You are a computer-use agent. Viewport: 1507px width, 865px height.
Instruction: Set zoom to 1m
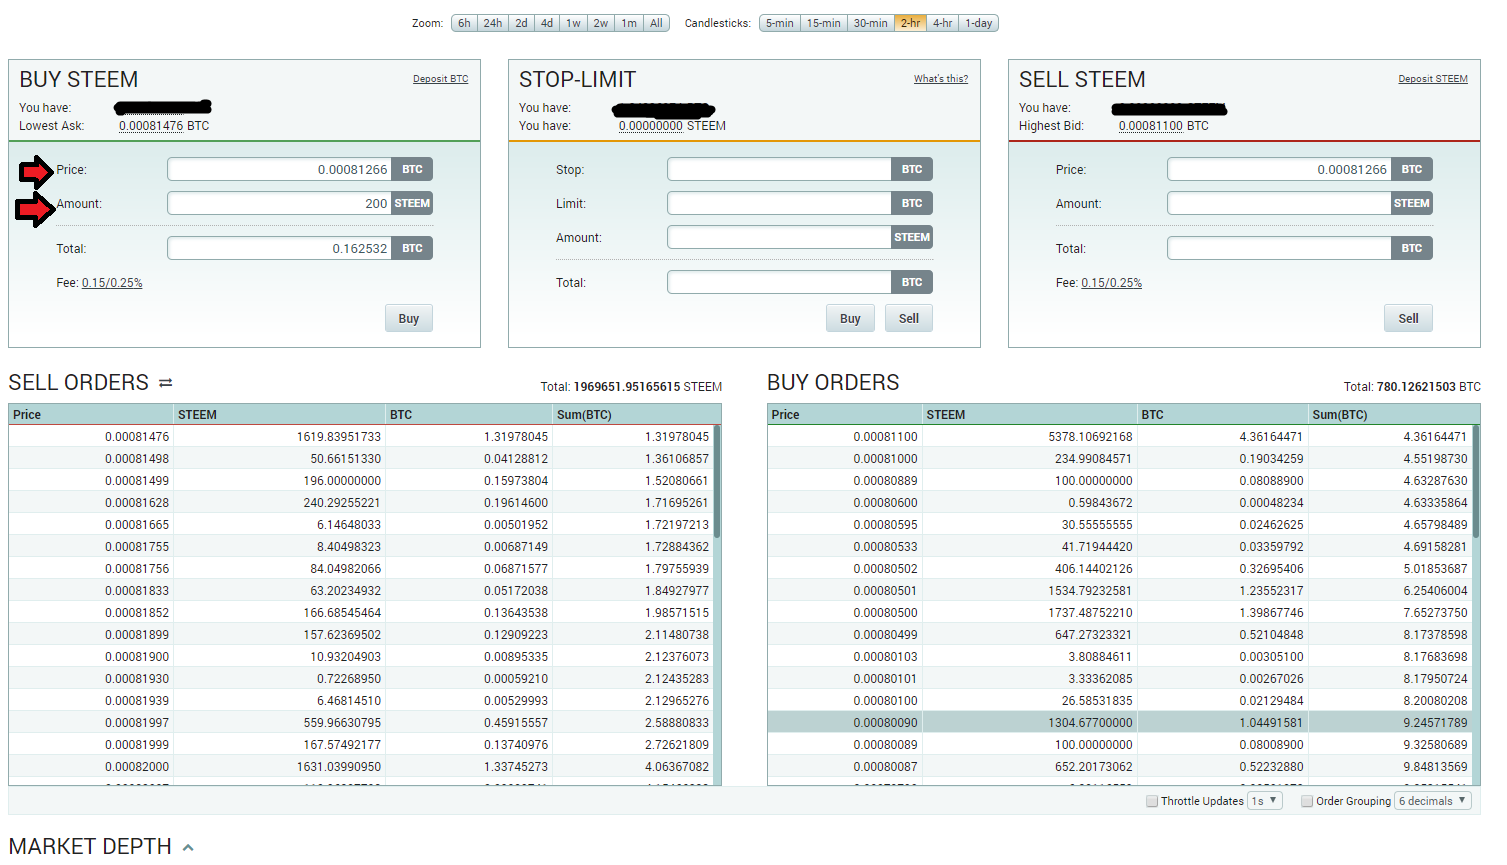pyautogui.click(x=629, y=23)
